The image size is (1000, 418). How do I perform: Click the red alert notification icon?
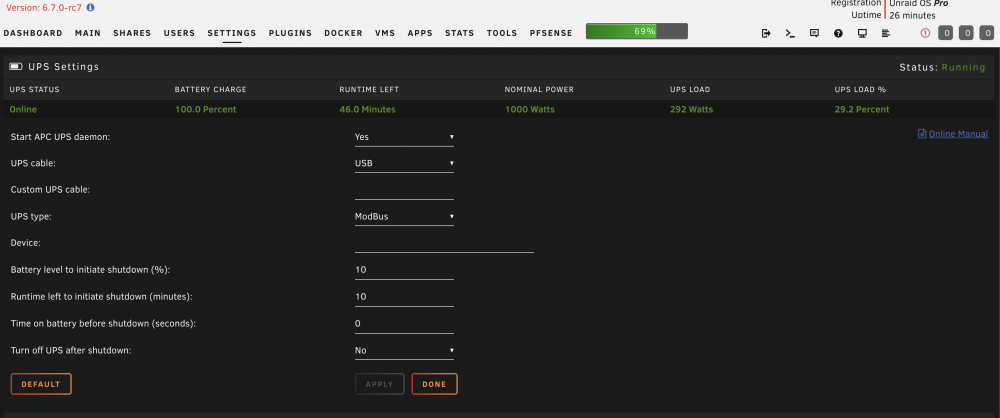925,33
